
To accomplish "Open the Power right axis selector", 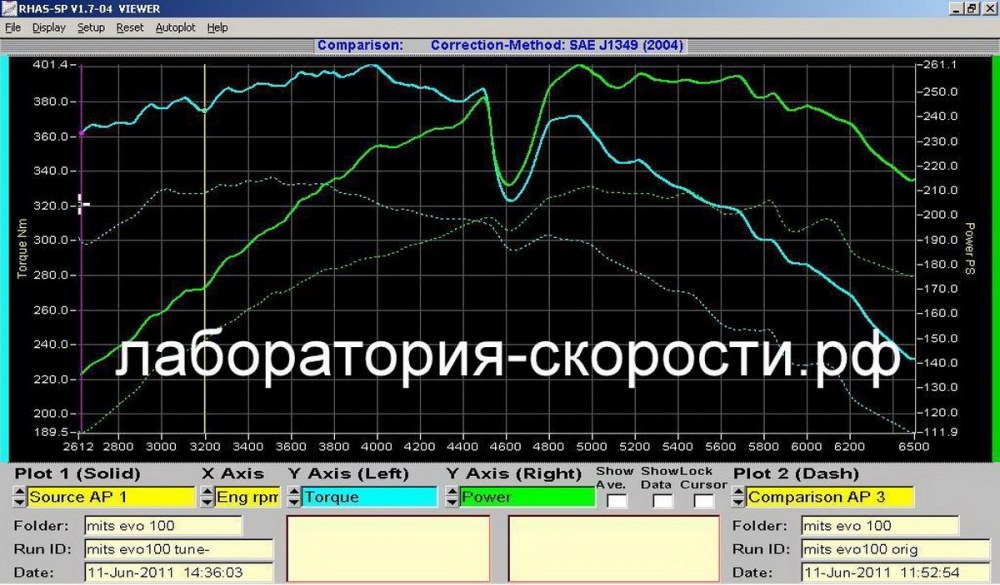I will click(x=527, y=497).
